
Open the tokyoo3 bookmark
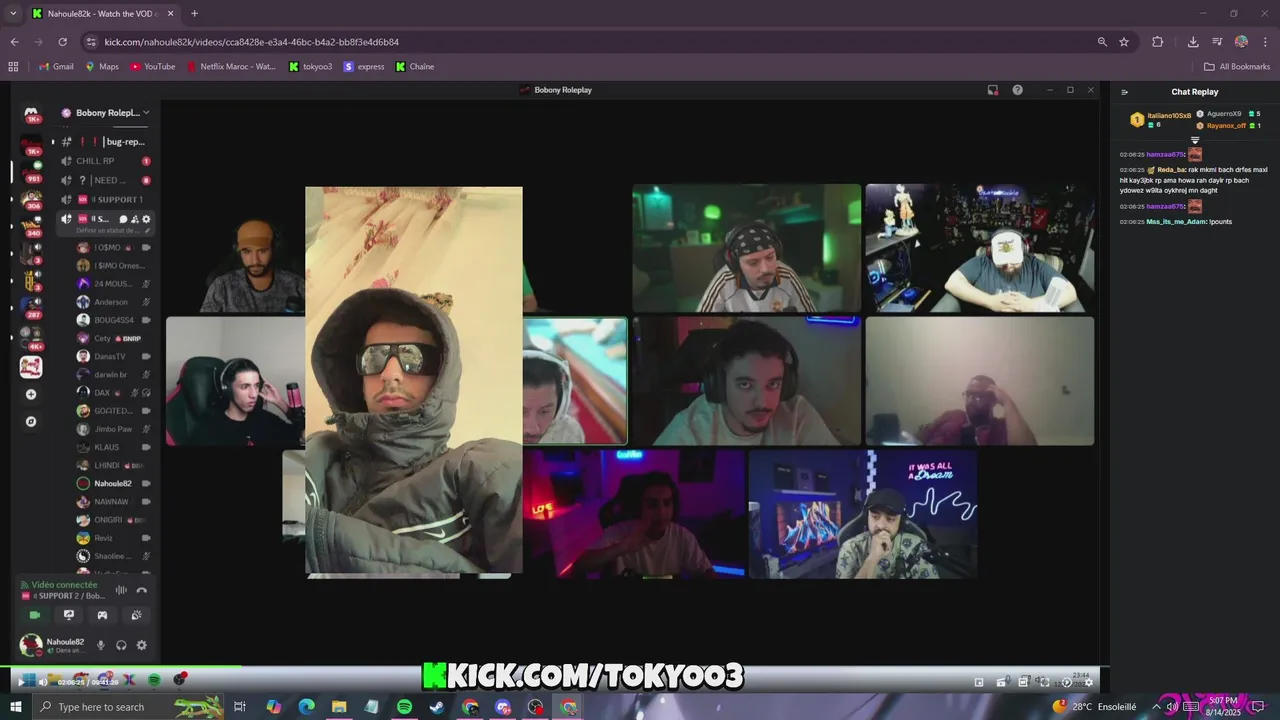(310, 67)
